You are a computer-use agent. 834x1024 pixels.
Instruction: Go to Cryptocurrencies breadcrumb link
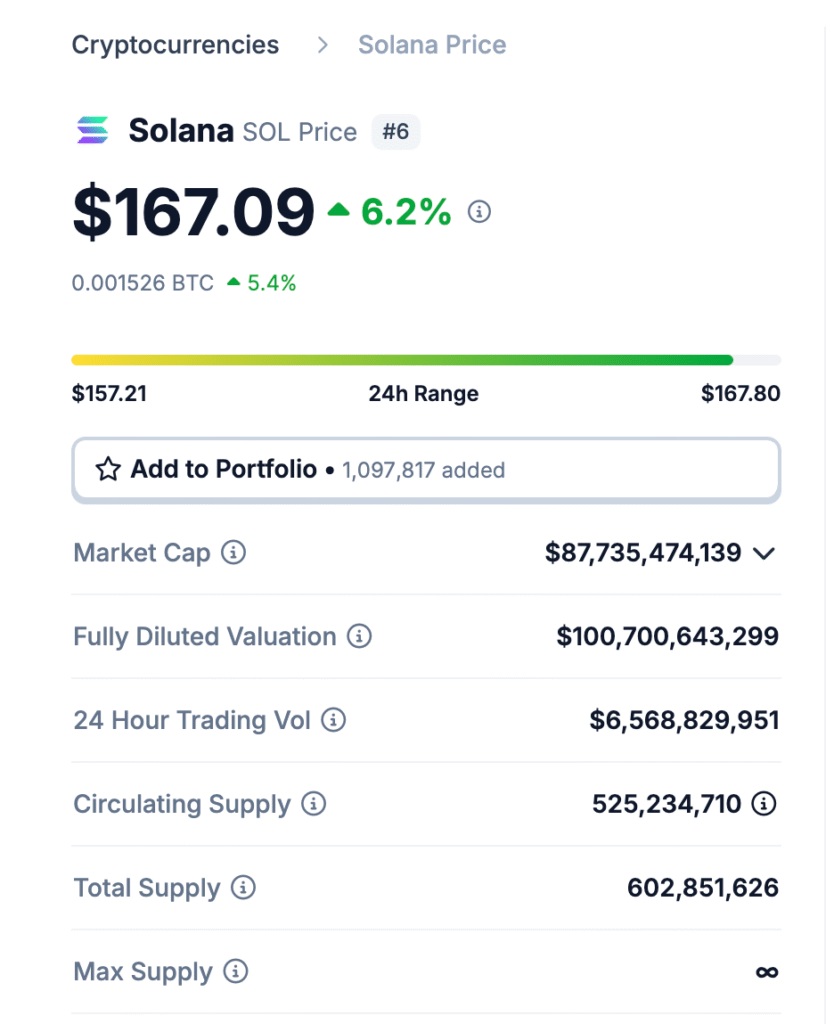175,45
